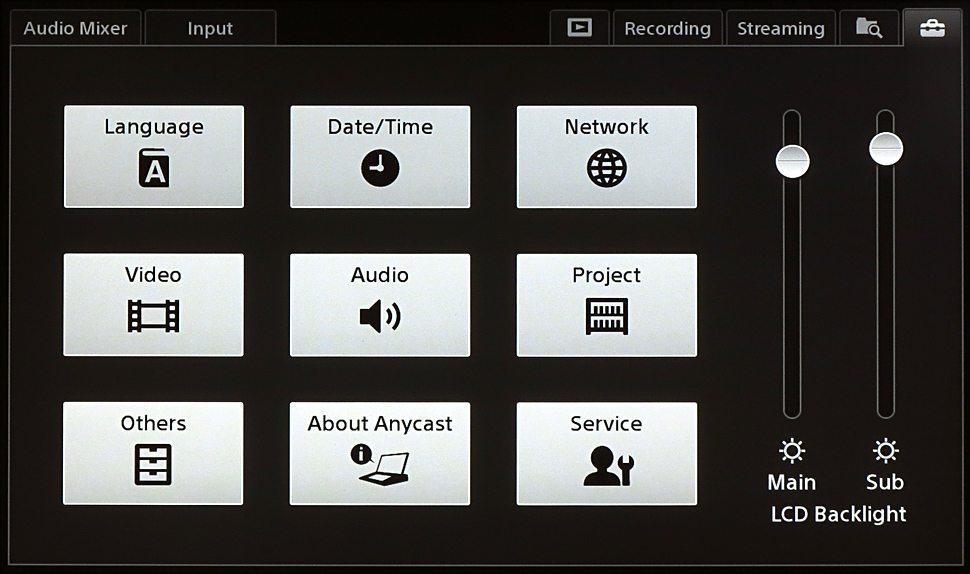Open the file search folder tab

point(868,28)
